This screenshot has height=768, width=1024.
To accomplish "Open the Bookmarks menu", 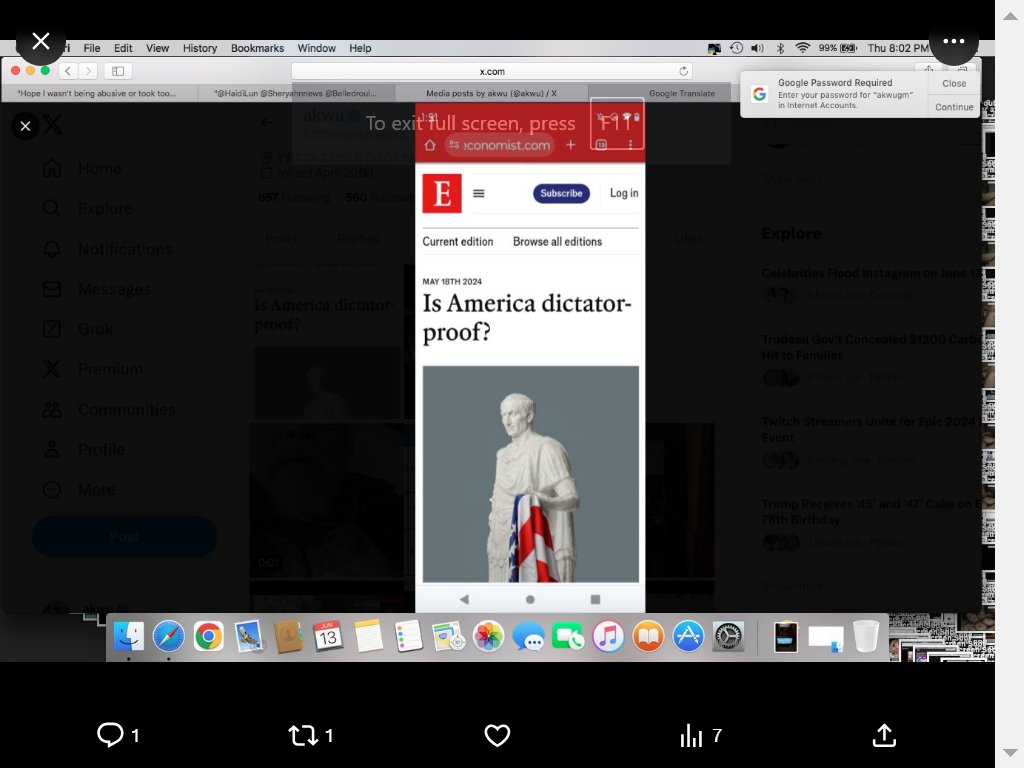I will (257, 48).
